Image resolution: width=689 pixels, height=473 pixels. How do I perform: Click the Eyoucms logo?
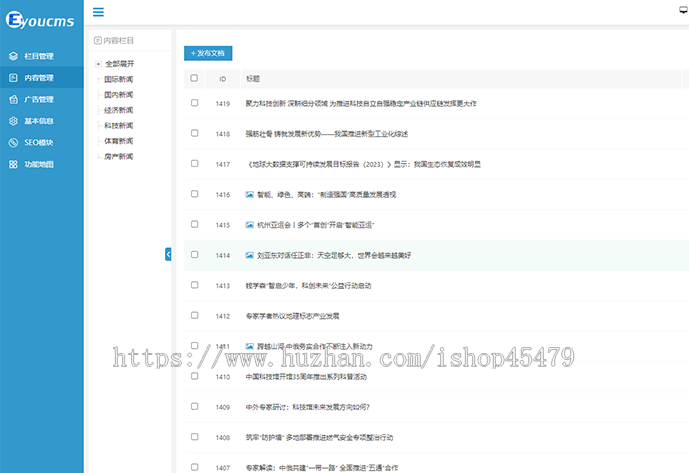click(x=40, y=20)
